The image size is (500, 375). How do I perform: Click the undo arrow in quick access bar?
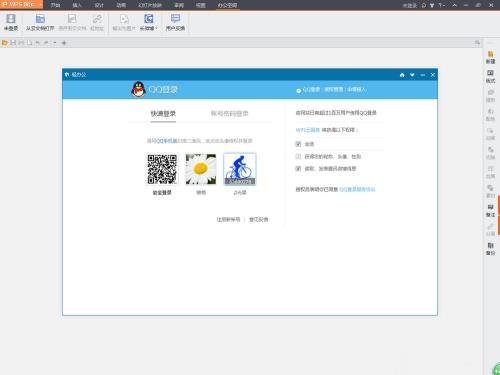[38, 43]
